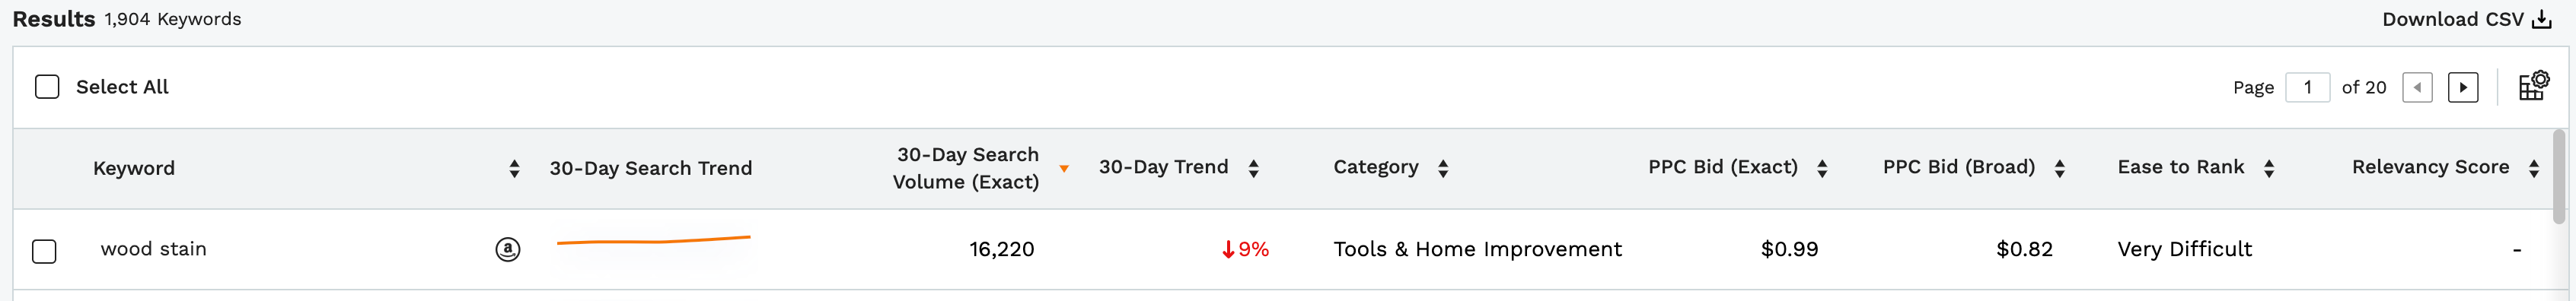Viewport: 2576px width, 301px height.
Task: Sort by PPC Bid (Broad) arrows
Action: click(x=2059, y=169)
